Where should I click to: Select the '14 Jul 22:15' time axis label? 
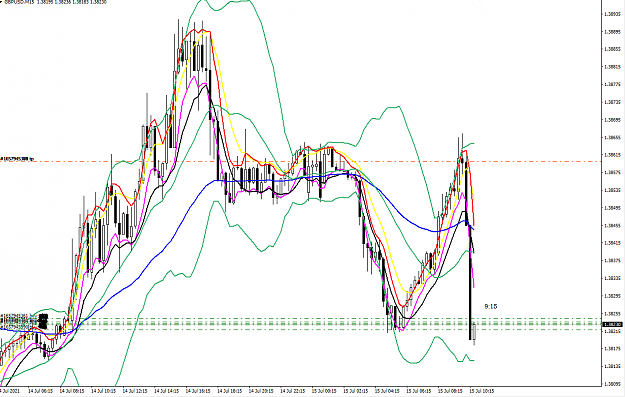[292, 391]
